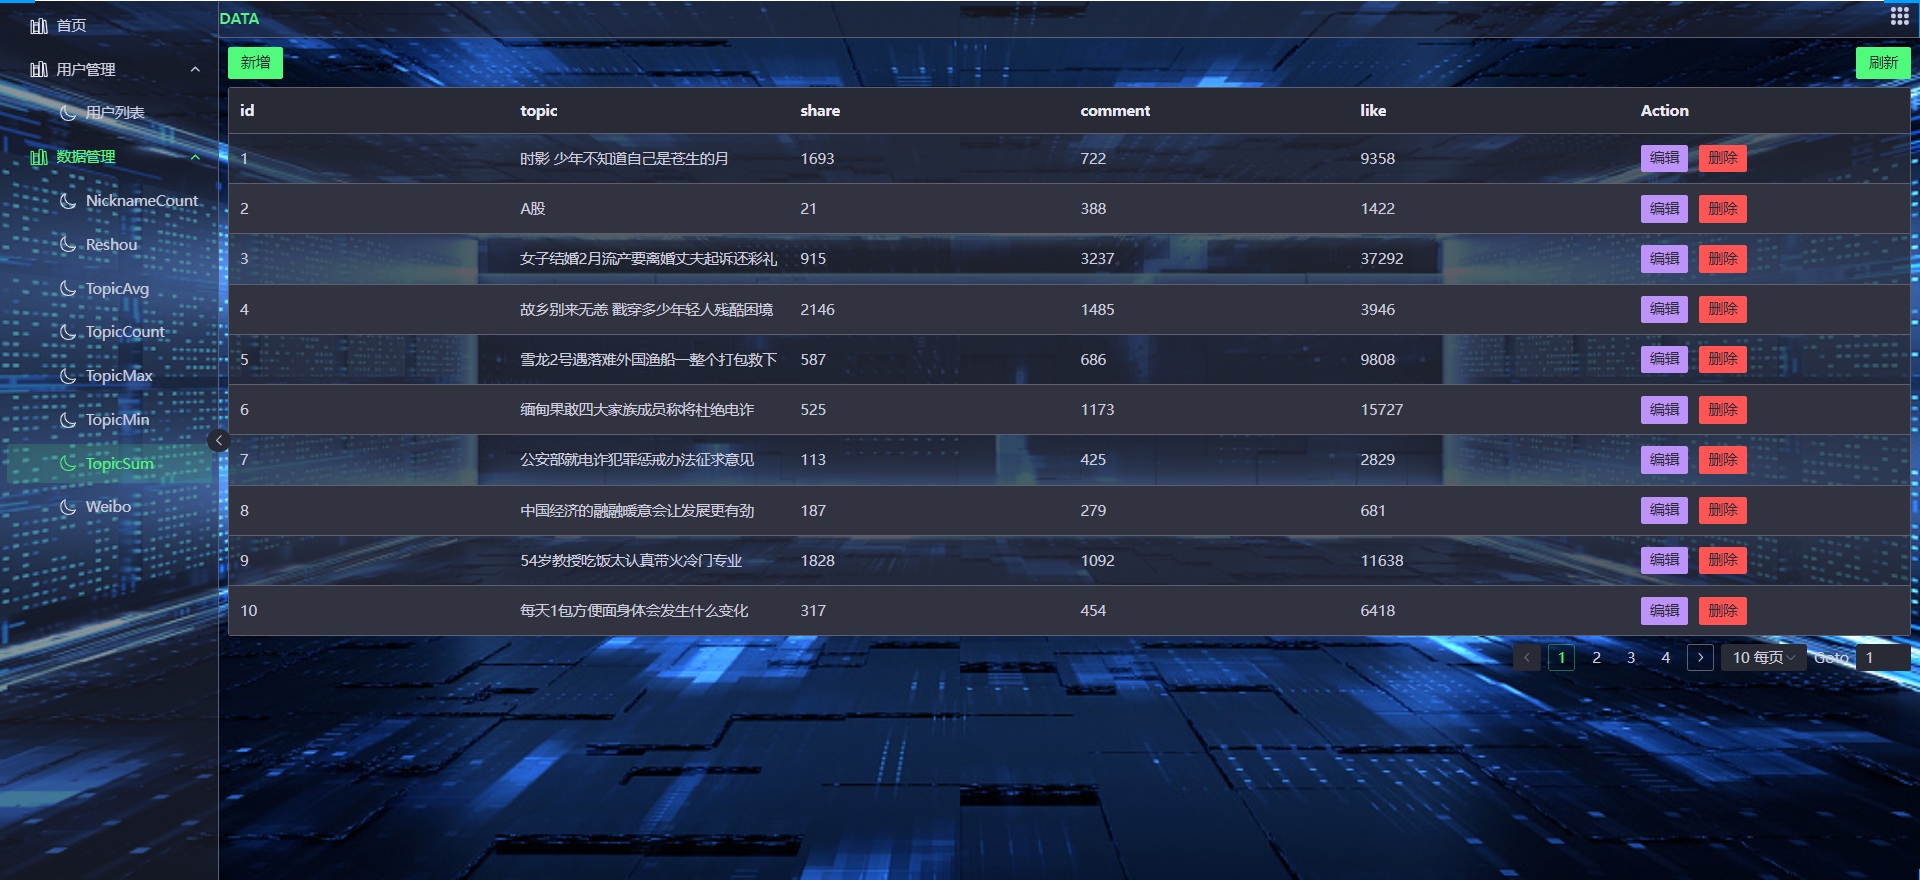
Task: Click the moon icon beside TopicMax
Action: pyautogui.click(x=68, y=376)
